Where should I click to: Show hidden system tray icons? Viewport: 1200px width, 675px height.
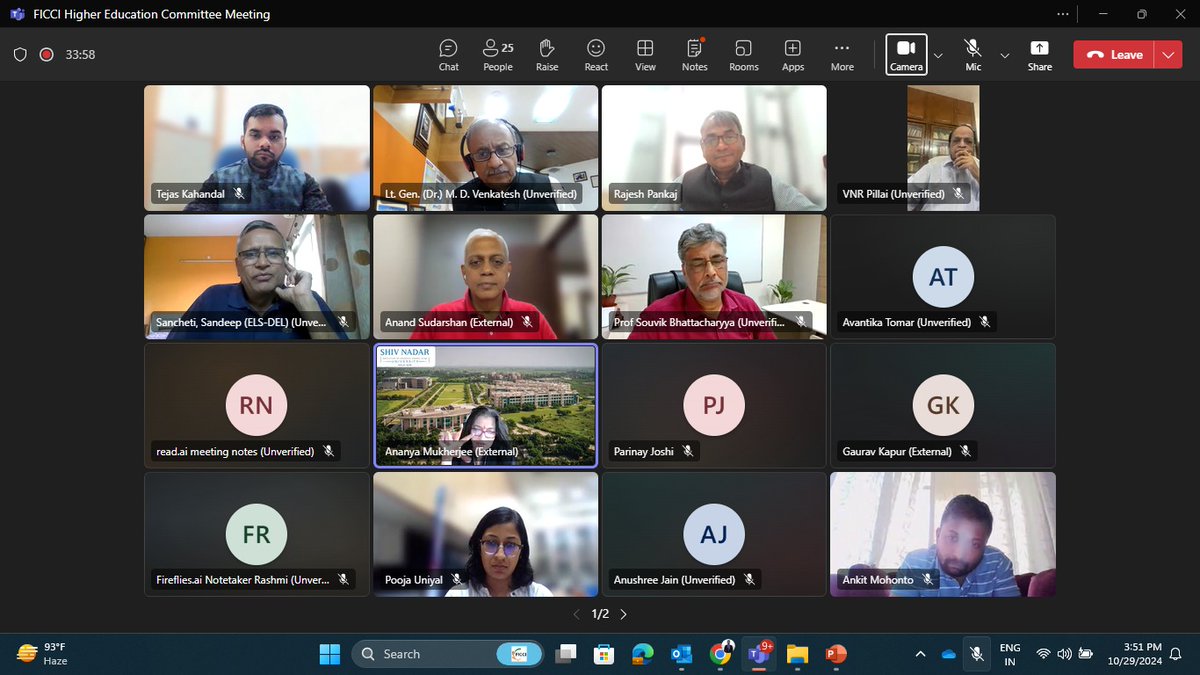pos(920,654)
